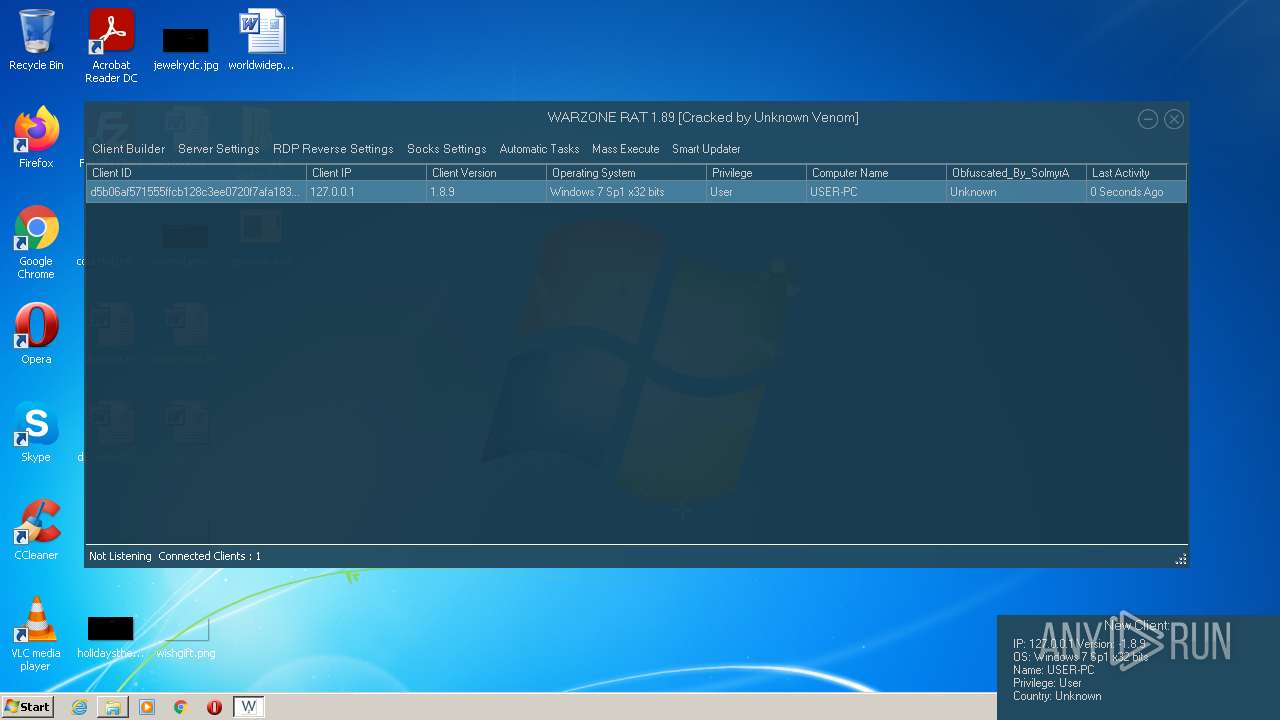This screenshot has height=720, width=1280.
Task: Select the worldwidep... Word document icon
Action: (x=261, y=40)
